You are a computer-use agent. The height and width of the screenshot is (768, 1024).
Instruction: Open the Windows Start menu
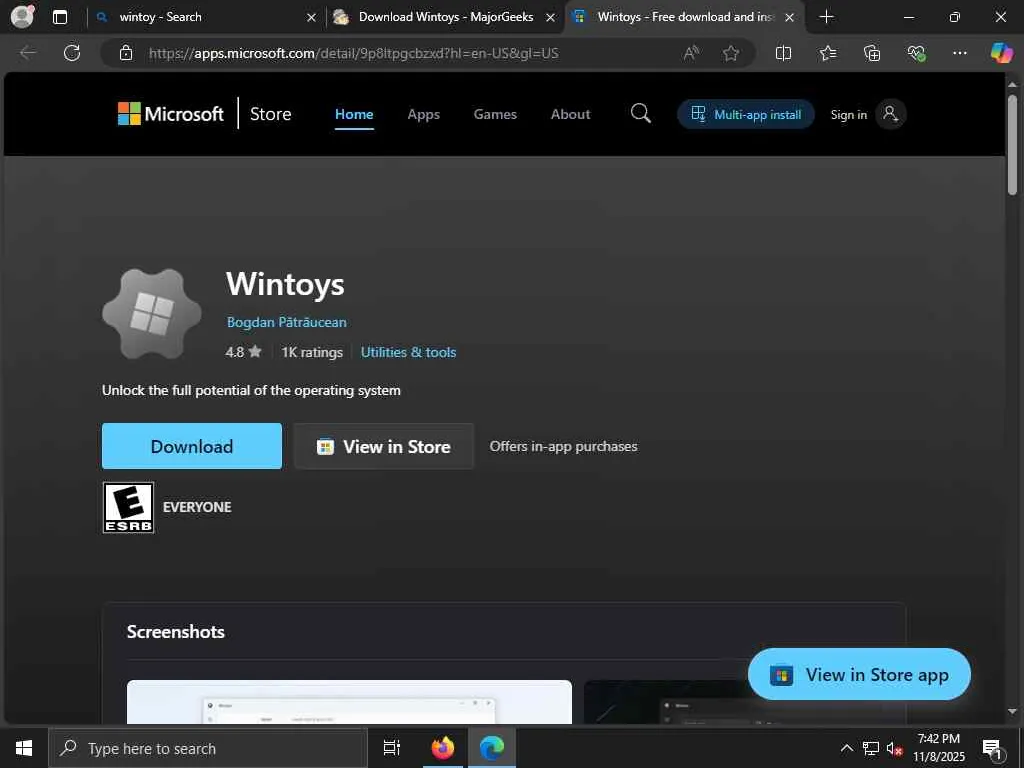coord(24,748)
